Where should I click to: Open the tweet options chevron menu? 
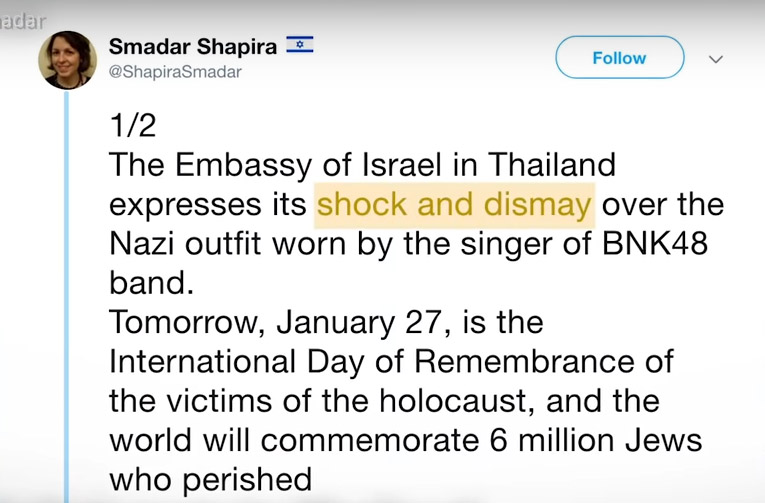coord(715,59)
